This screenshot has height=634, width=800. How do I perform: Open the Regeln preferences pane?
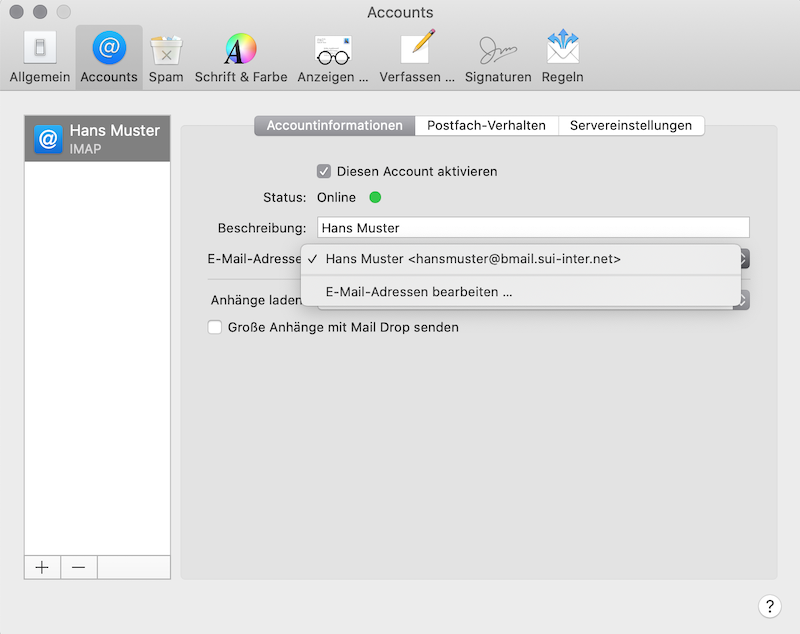pos(563,58)
